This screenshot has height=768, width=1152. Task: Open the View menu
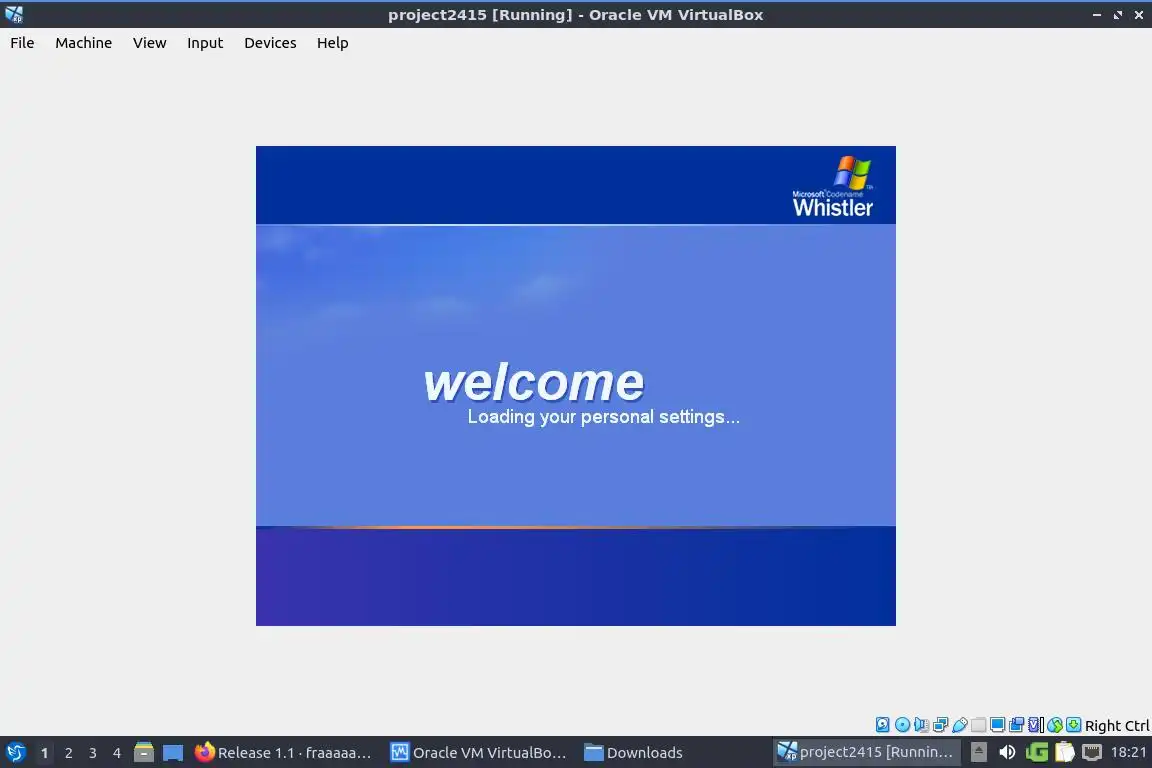[149, 43]
